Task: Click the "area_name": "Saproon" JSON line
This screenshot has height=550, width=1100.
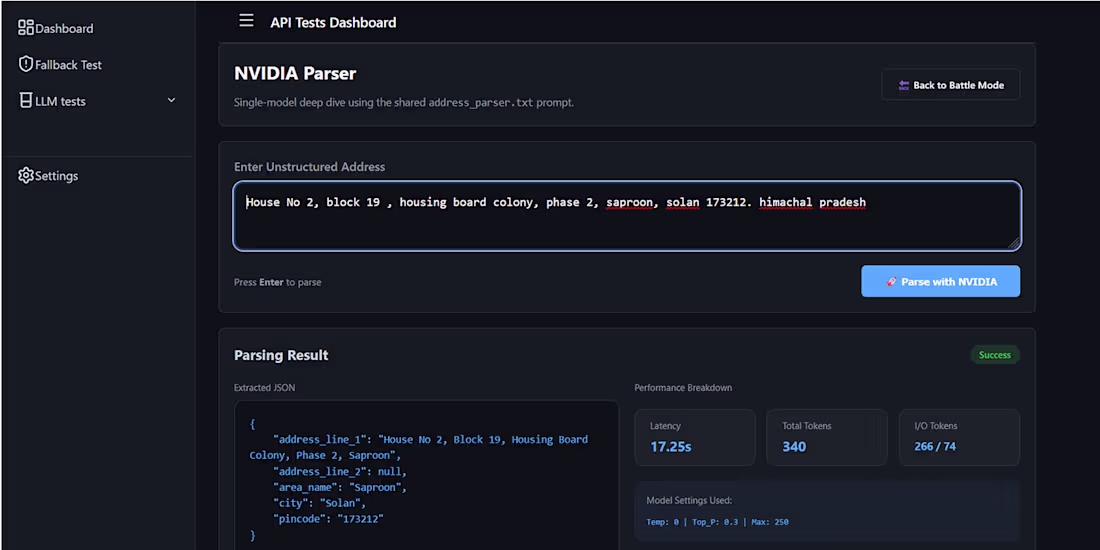Action: coord(340,487)
